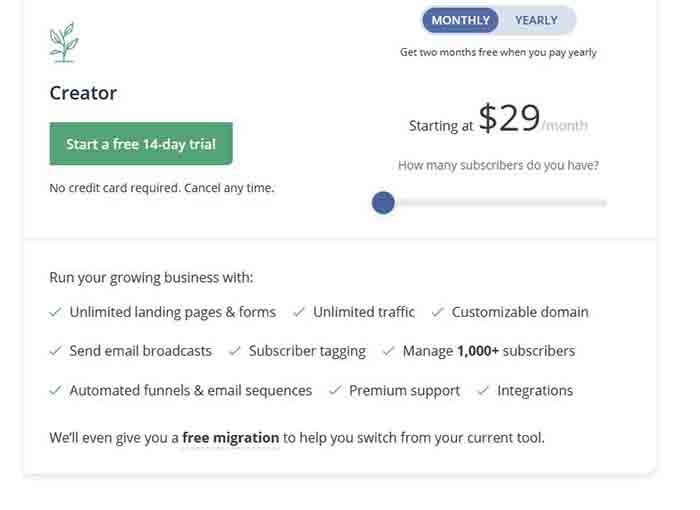Click the subscriber slider handle
700x510 pixels.
383,203
